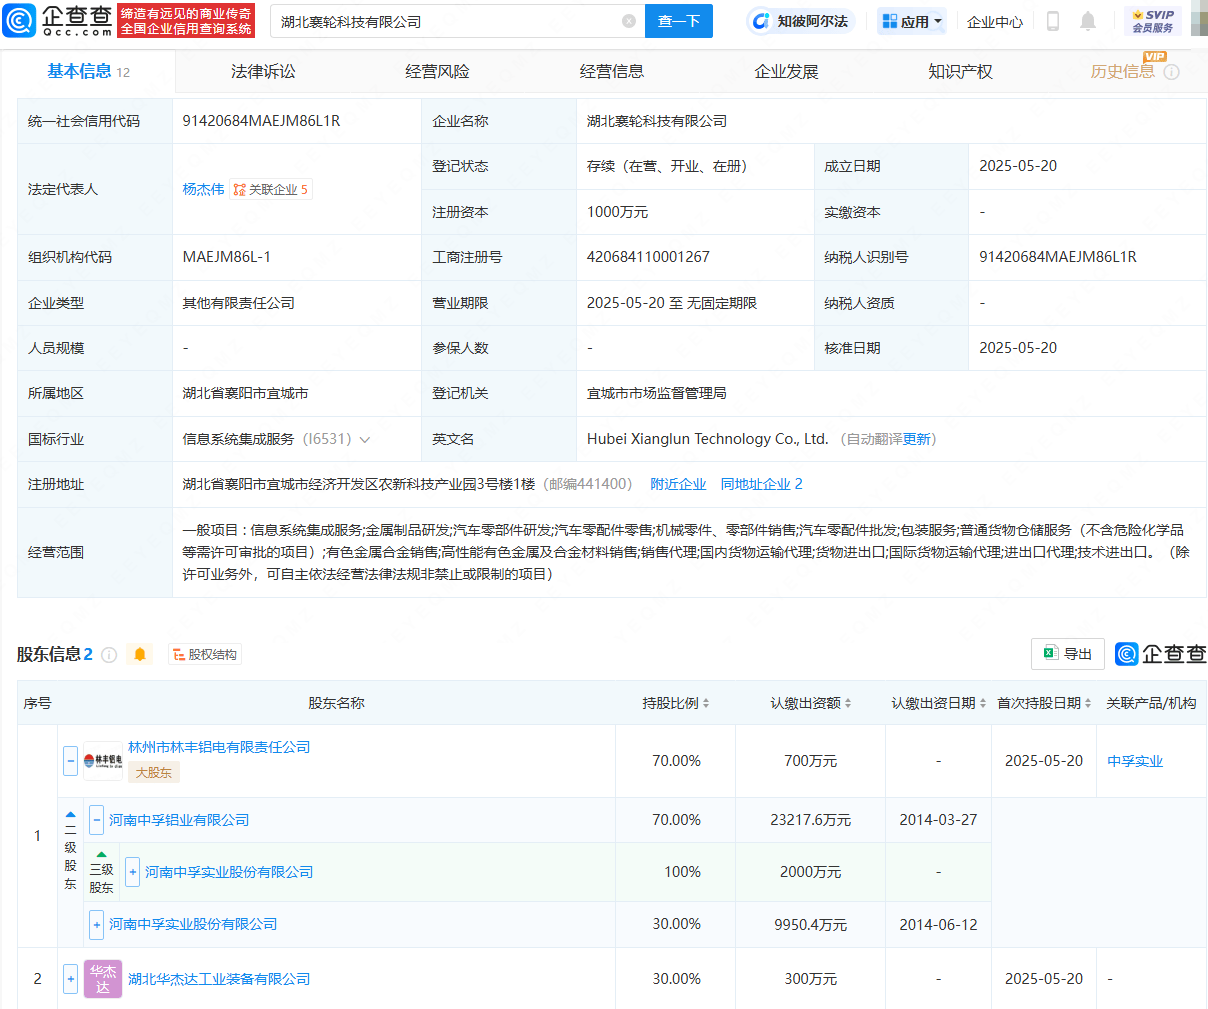Open 林州市林丰铝电有限责任公司 shareholder link

tap(219, 747)
